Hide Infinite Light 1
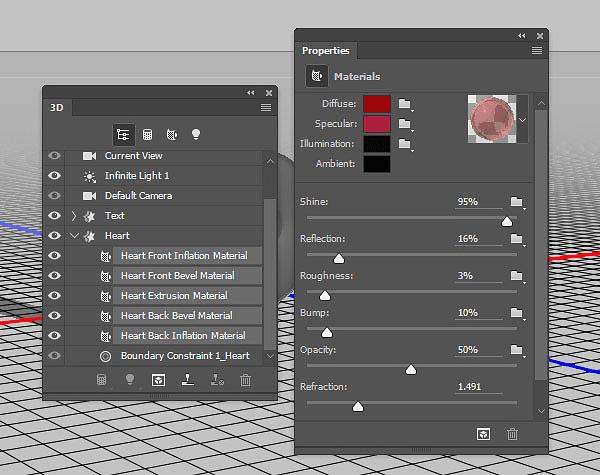The width and height of the screenshot is (600, 475). click(x=54, y=176)
